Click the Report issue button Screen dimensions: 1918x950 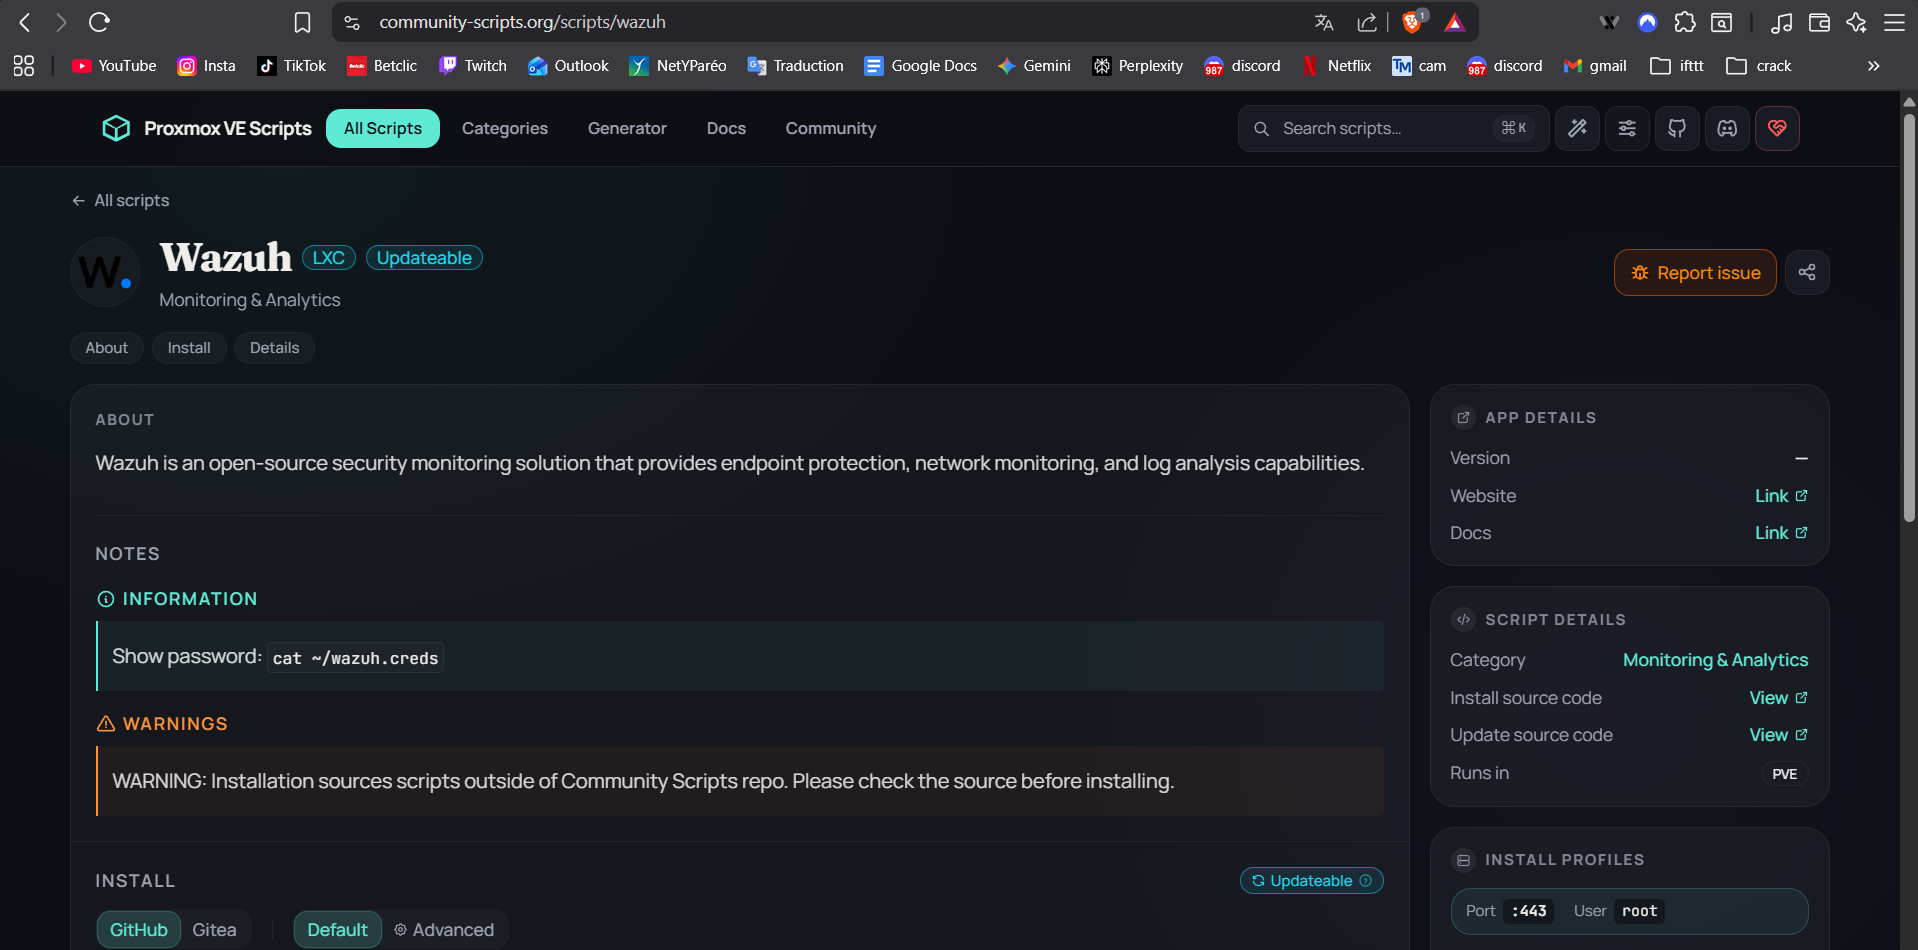(x=1695, y=272)
